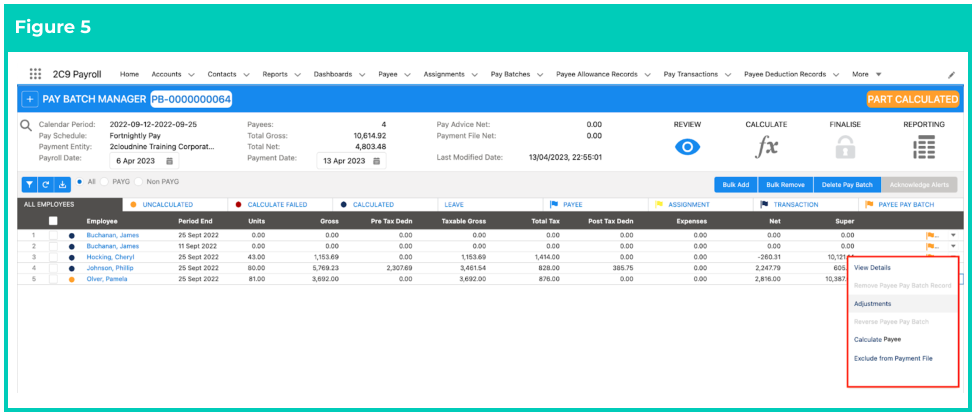Open the PB-0000000064 batch link
This screenshot has width=976, height=416.
pyautogui.click(x=191, y=99)
